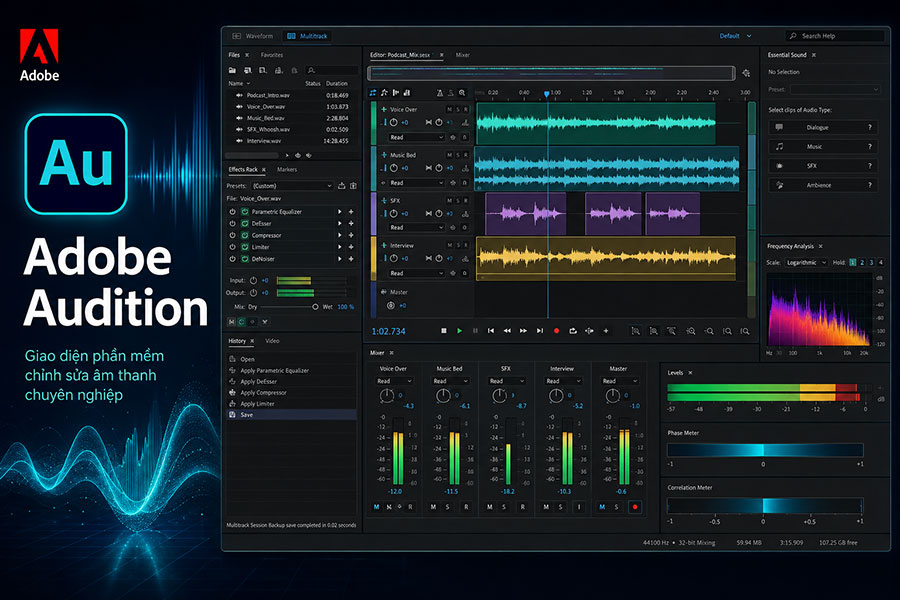Click the play icon below Files list

click(x=287, y=155)
